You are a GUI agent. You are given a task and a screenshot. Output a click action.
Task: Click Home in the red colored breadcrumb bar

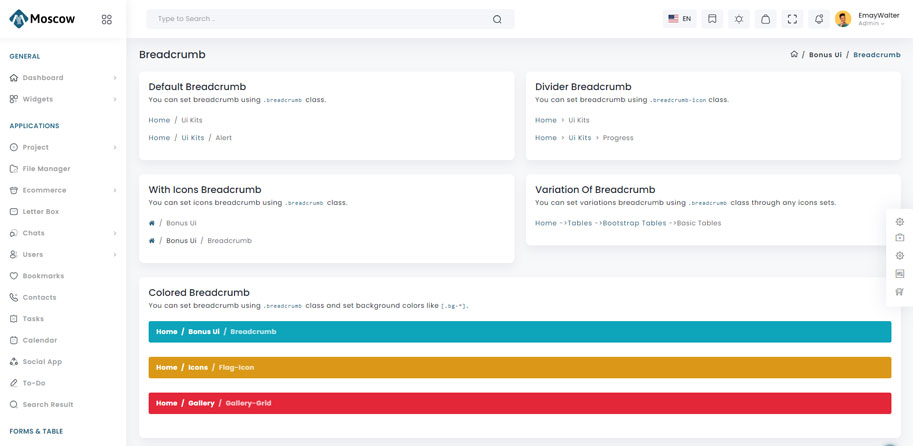point(166,403)
